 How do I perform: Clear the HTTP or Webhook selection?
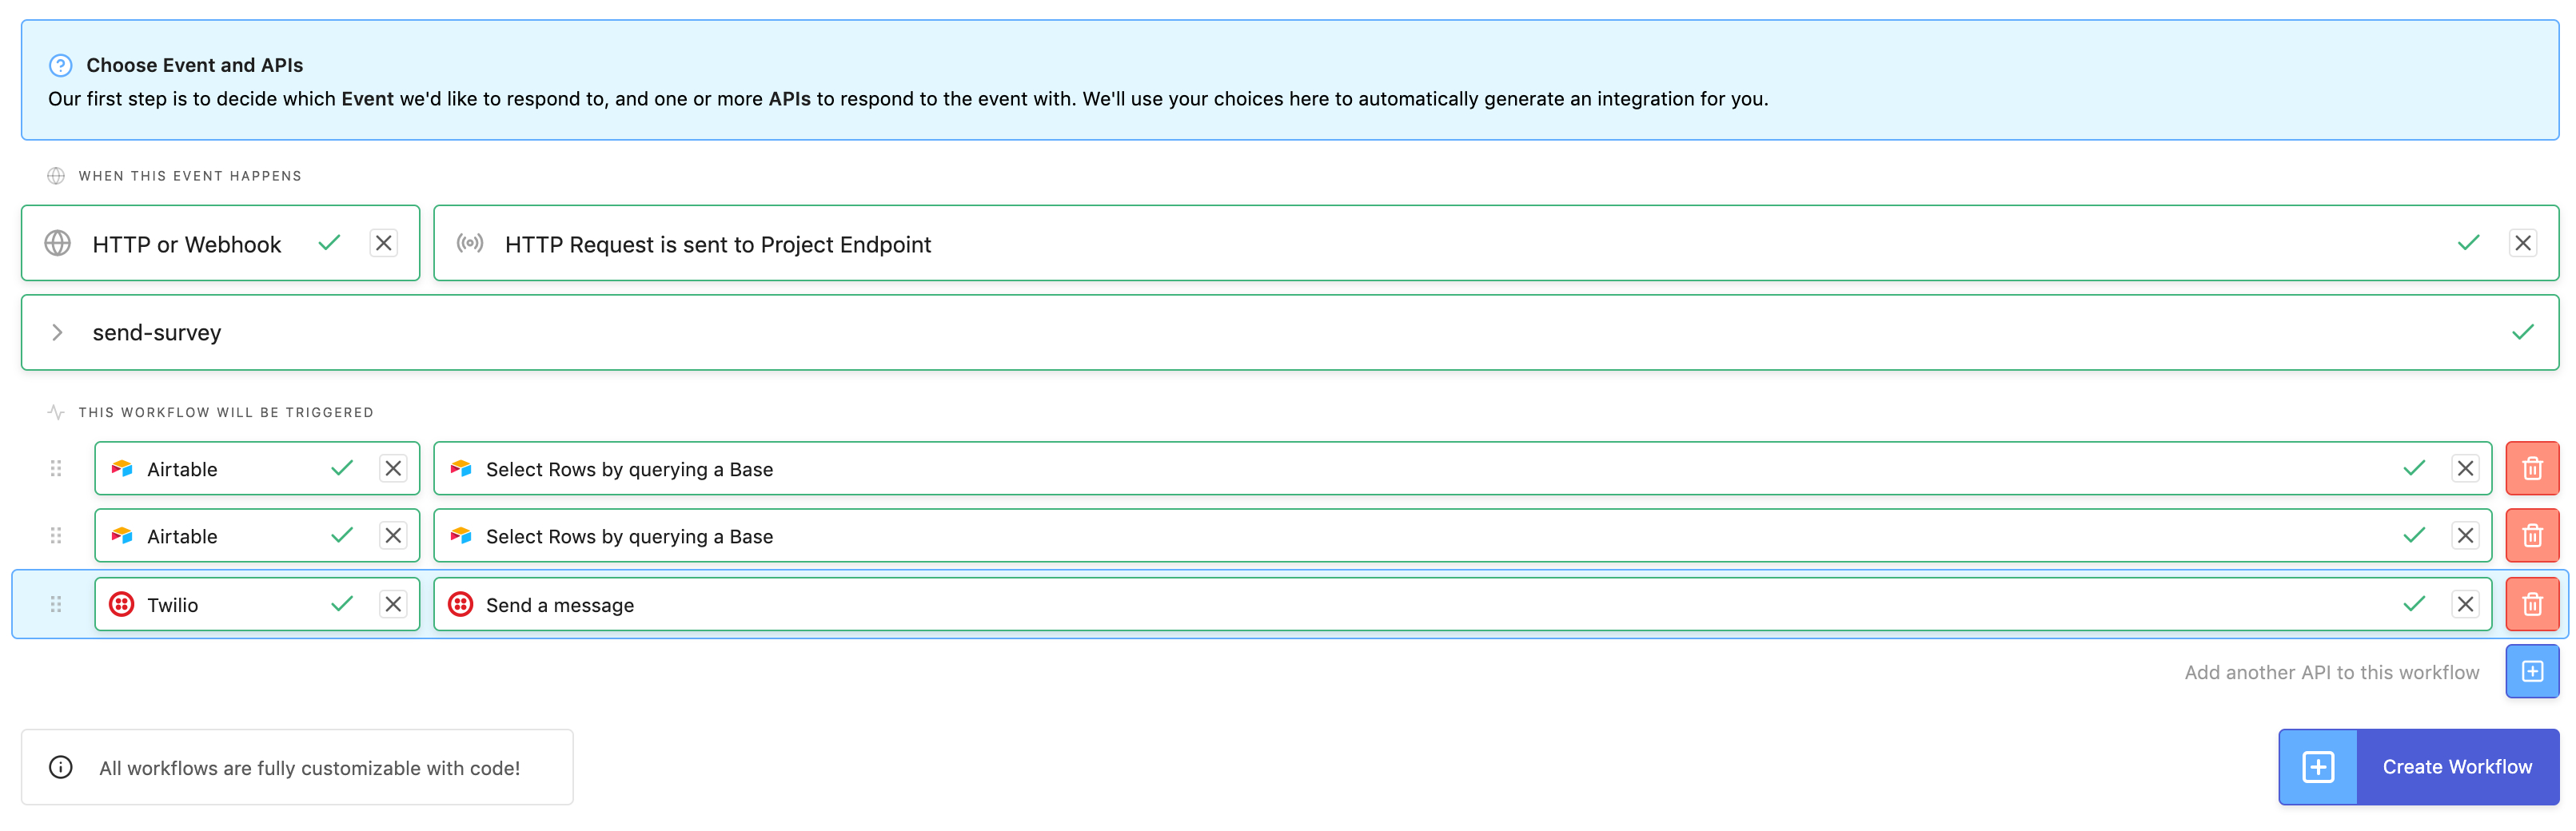point(383,243)
